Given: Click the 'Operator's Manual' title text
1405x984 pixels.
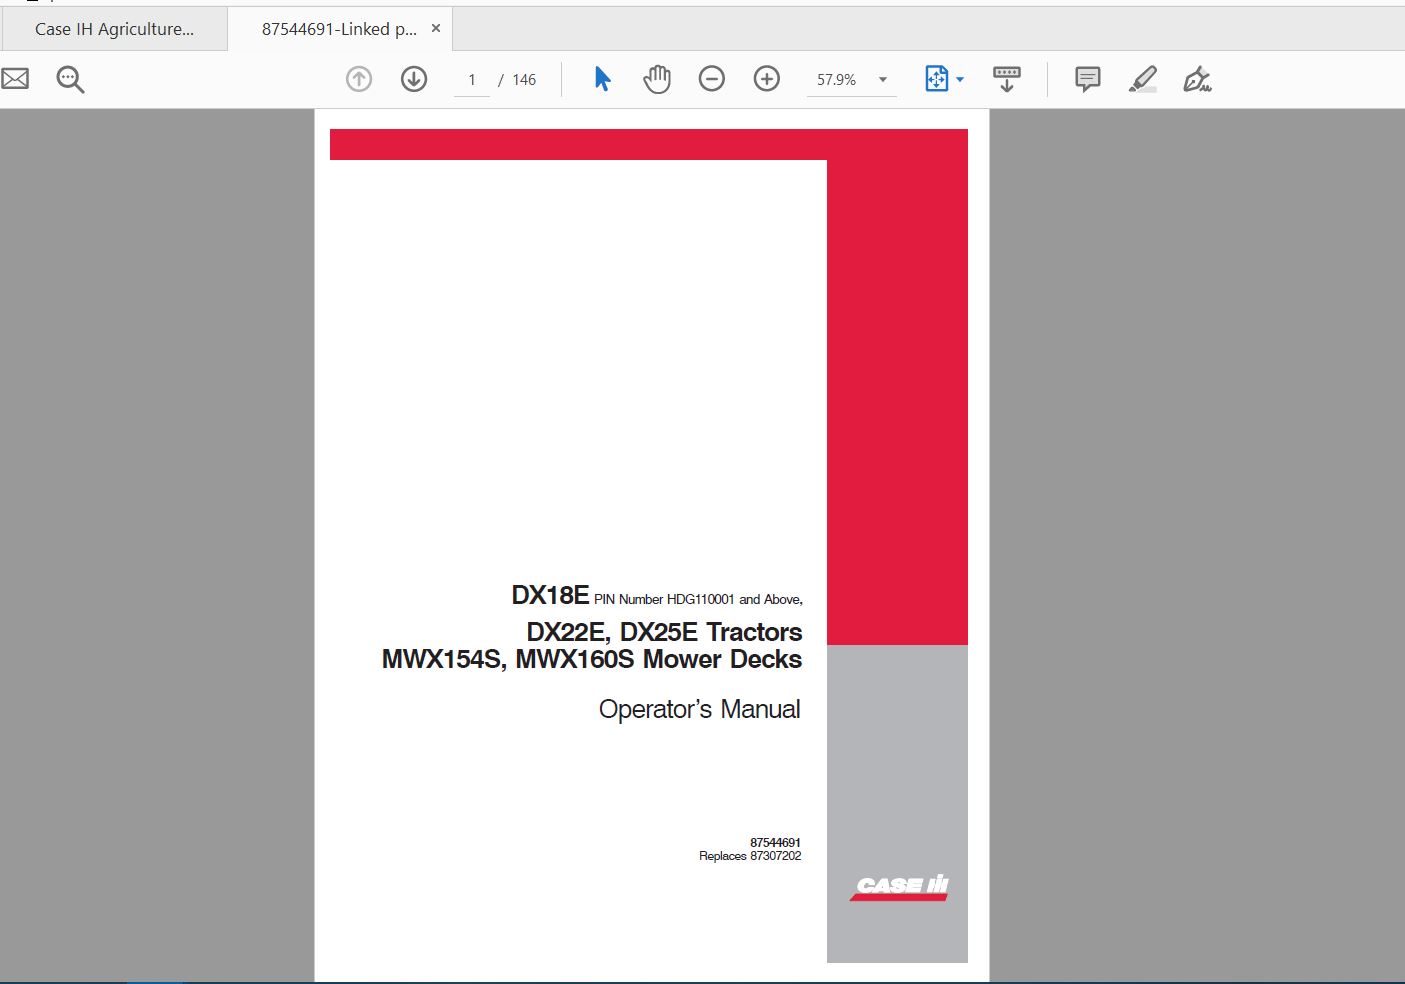Looking at the screenshot, I should pyautogui.click(x=700, y=709).
